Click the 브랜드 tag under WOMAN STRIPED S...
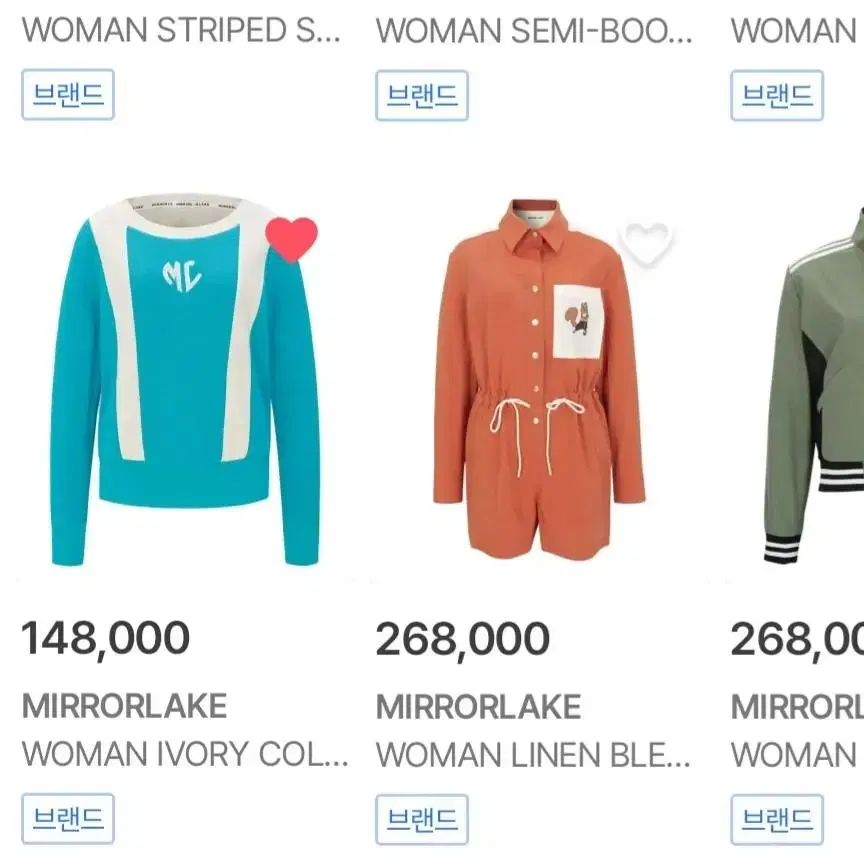This screenshot has height=864, width=864. 68,95
